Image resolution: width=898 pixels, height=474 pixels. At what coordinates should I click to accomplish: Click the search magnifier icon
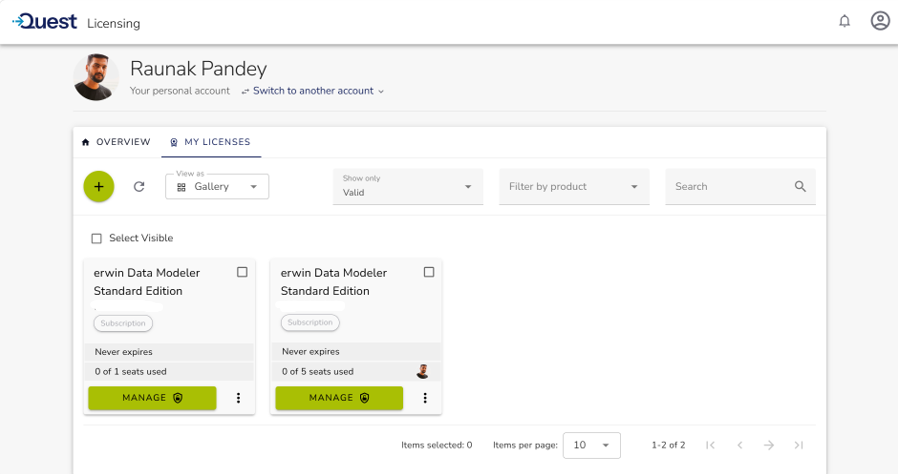pos(800,187)
